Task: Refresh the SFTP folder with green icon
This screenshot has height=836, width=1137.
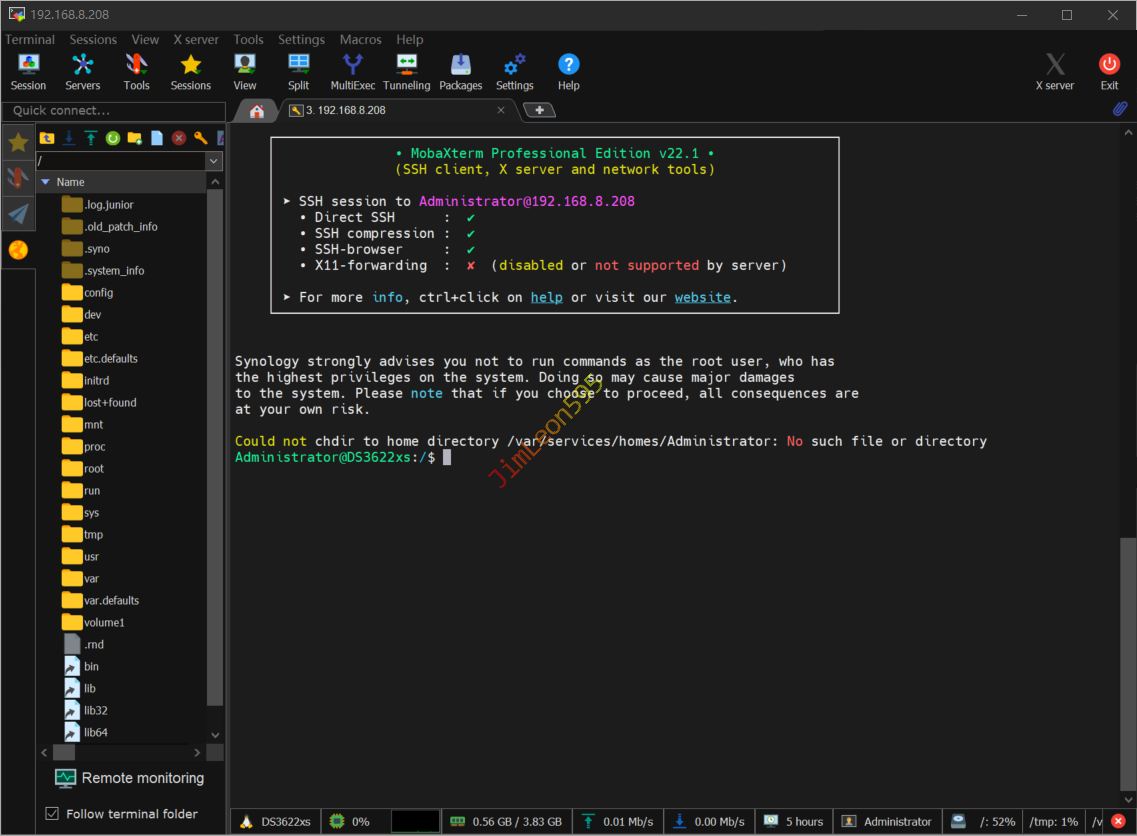Action: 113,138
